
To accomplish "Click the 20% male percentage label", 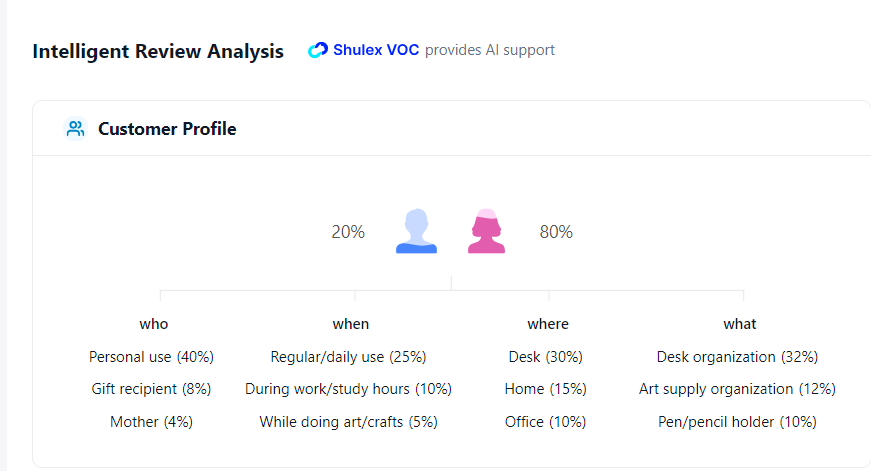I will (348, 232).
